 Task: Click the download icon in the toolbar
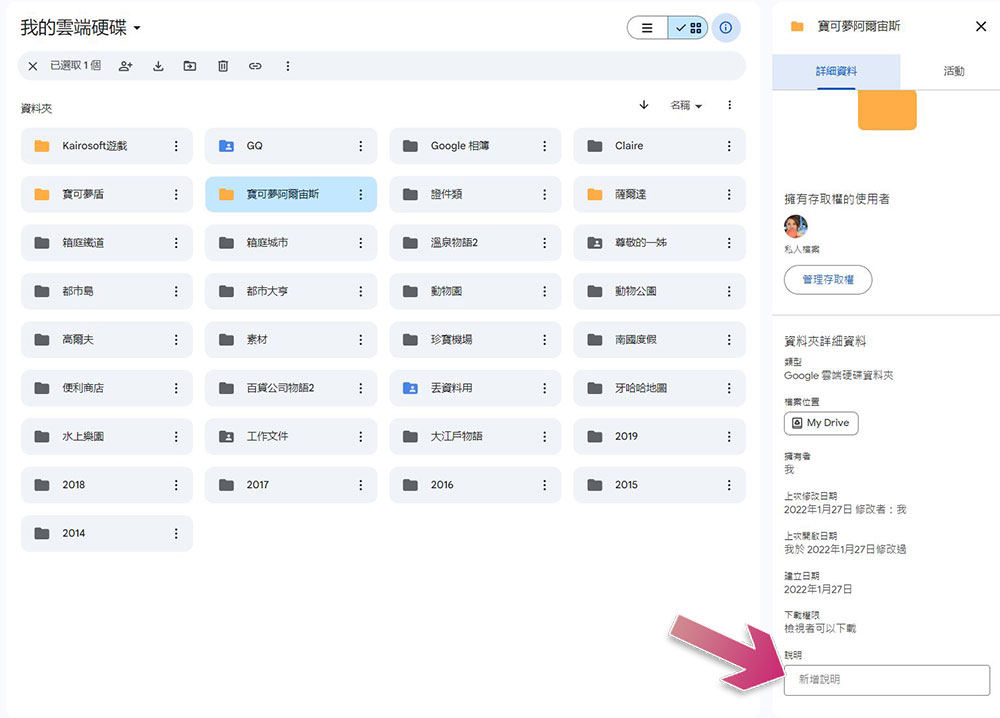pos(158,66)
